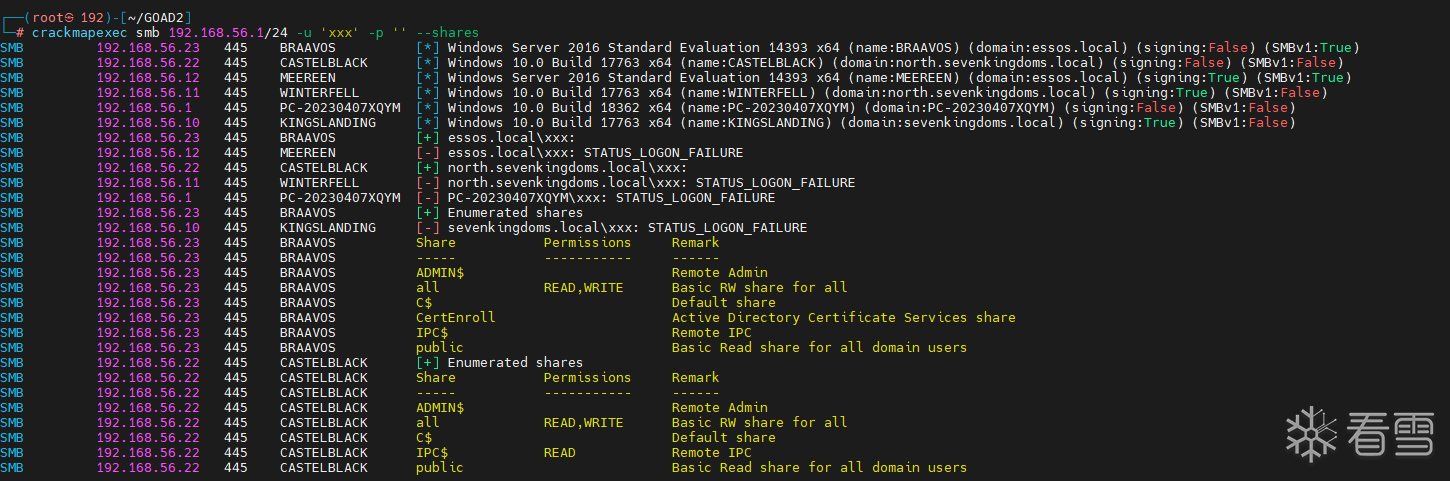Click the CertEnroll share name

point(455,318)
